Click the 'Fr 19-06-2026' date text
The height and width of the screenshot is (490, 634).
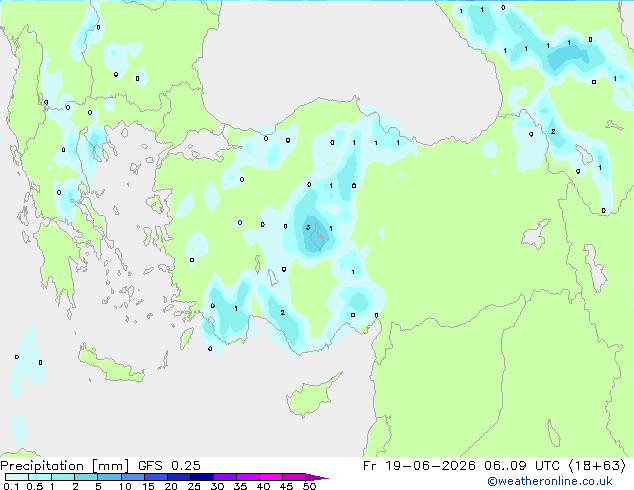point(419,466)
